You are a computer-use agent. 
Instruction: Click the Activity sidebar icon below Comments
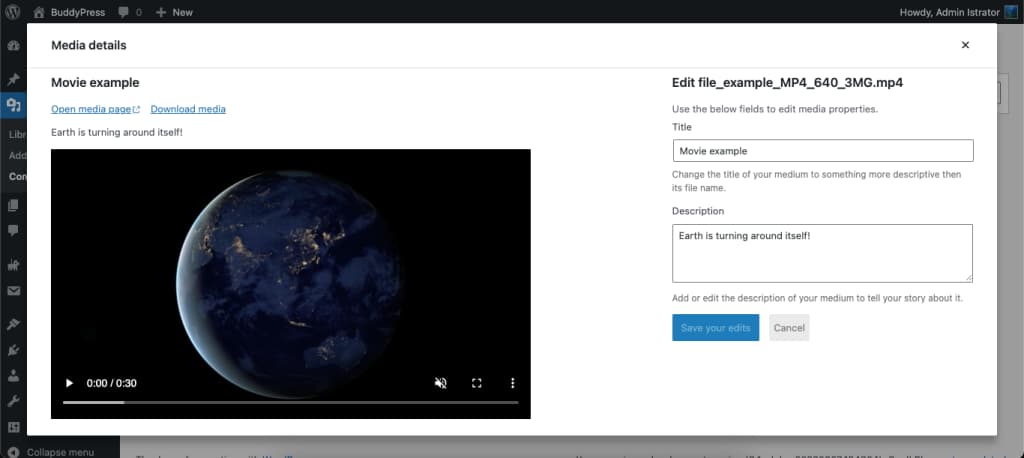pos(13,265)
